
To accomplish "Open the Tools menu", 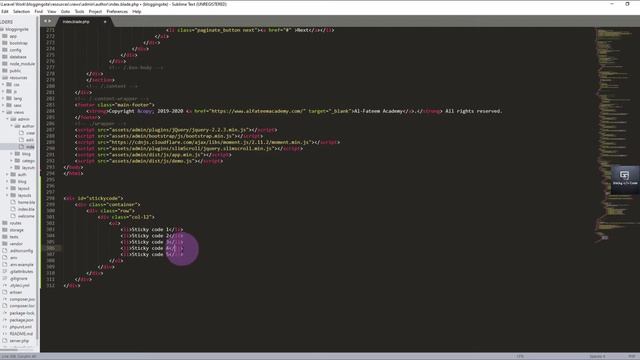I will (x=79, y=11).
